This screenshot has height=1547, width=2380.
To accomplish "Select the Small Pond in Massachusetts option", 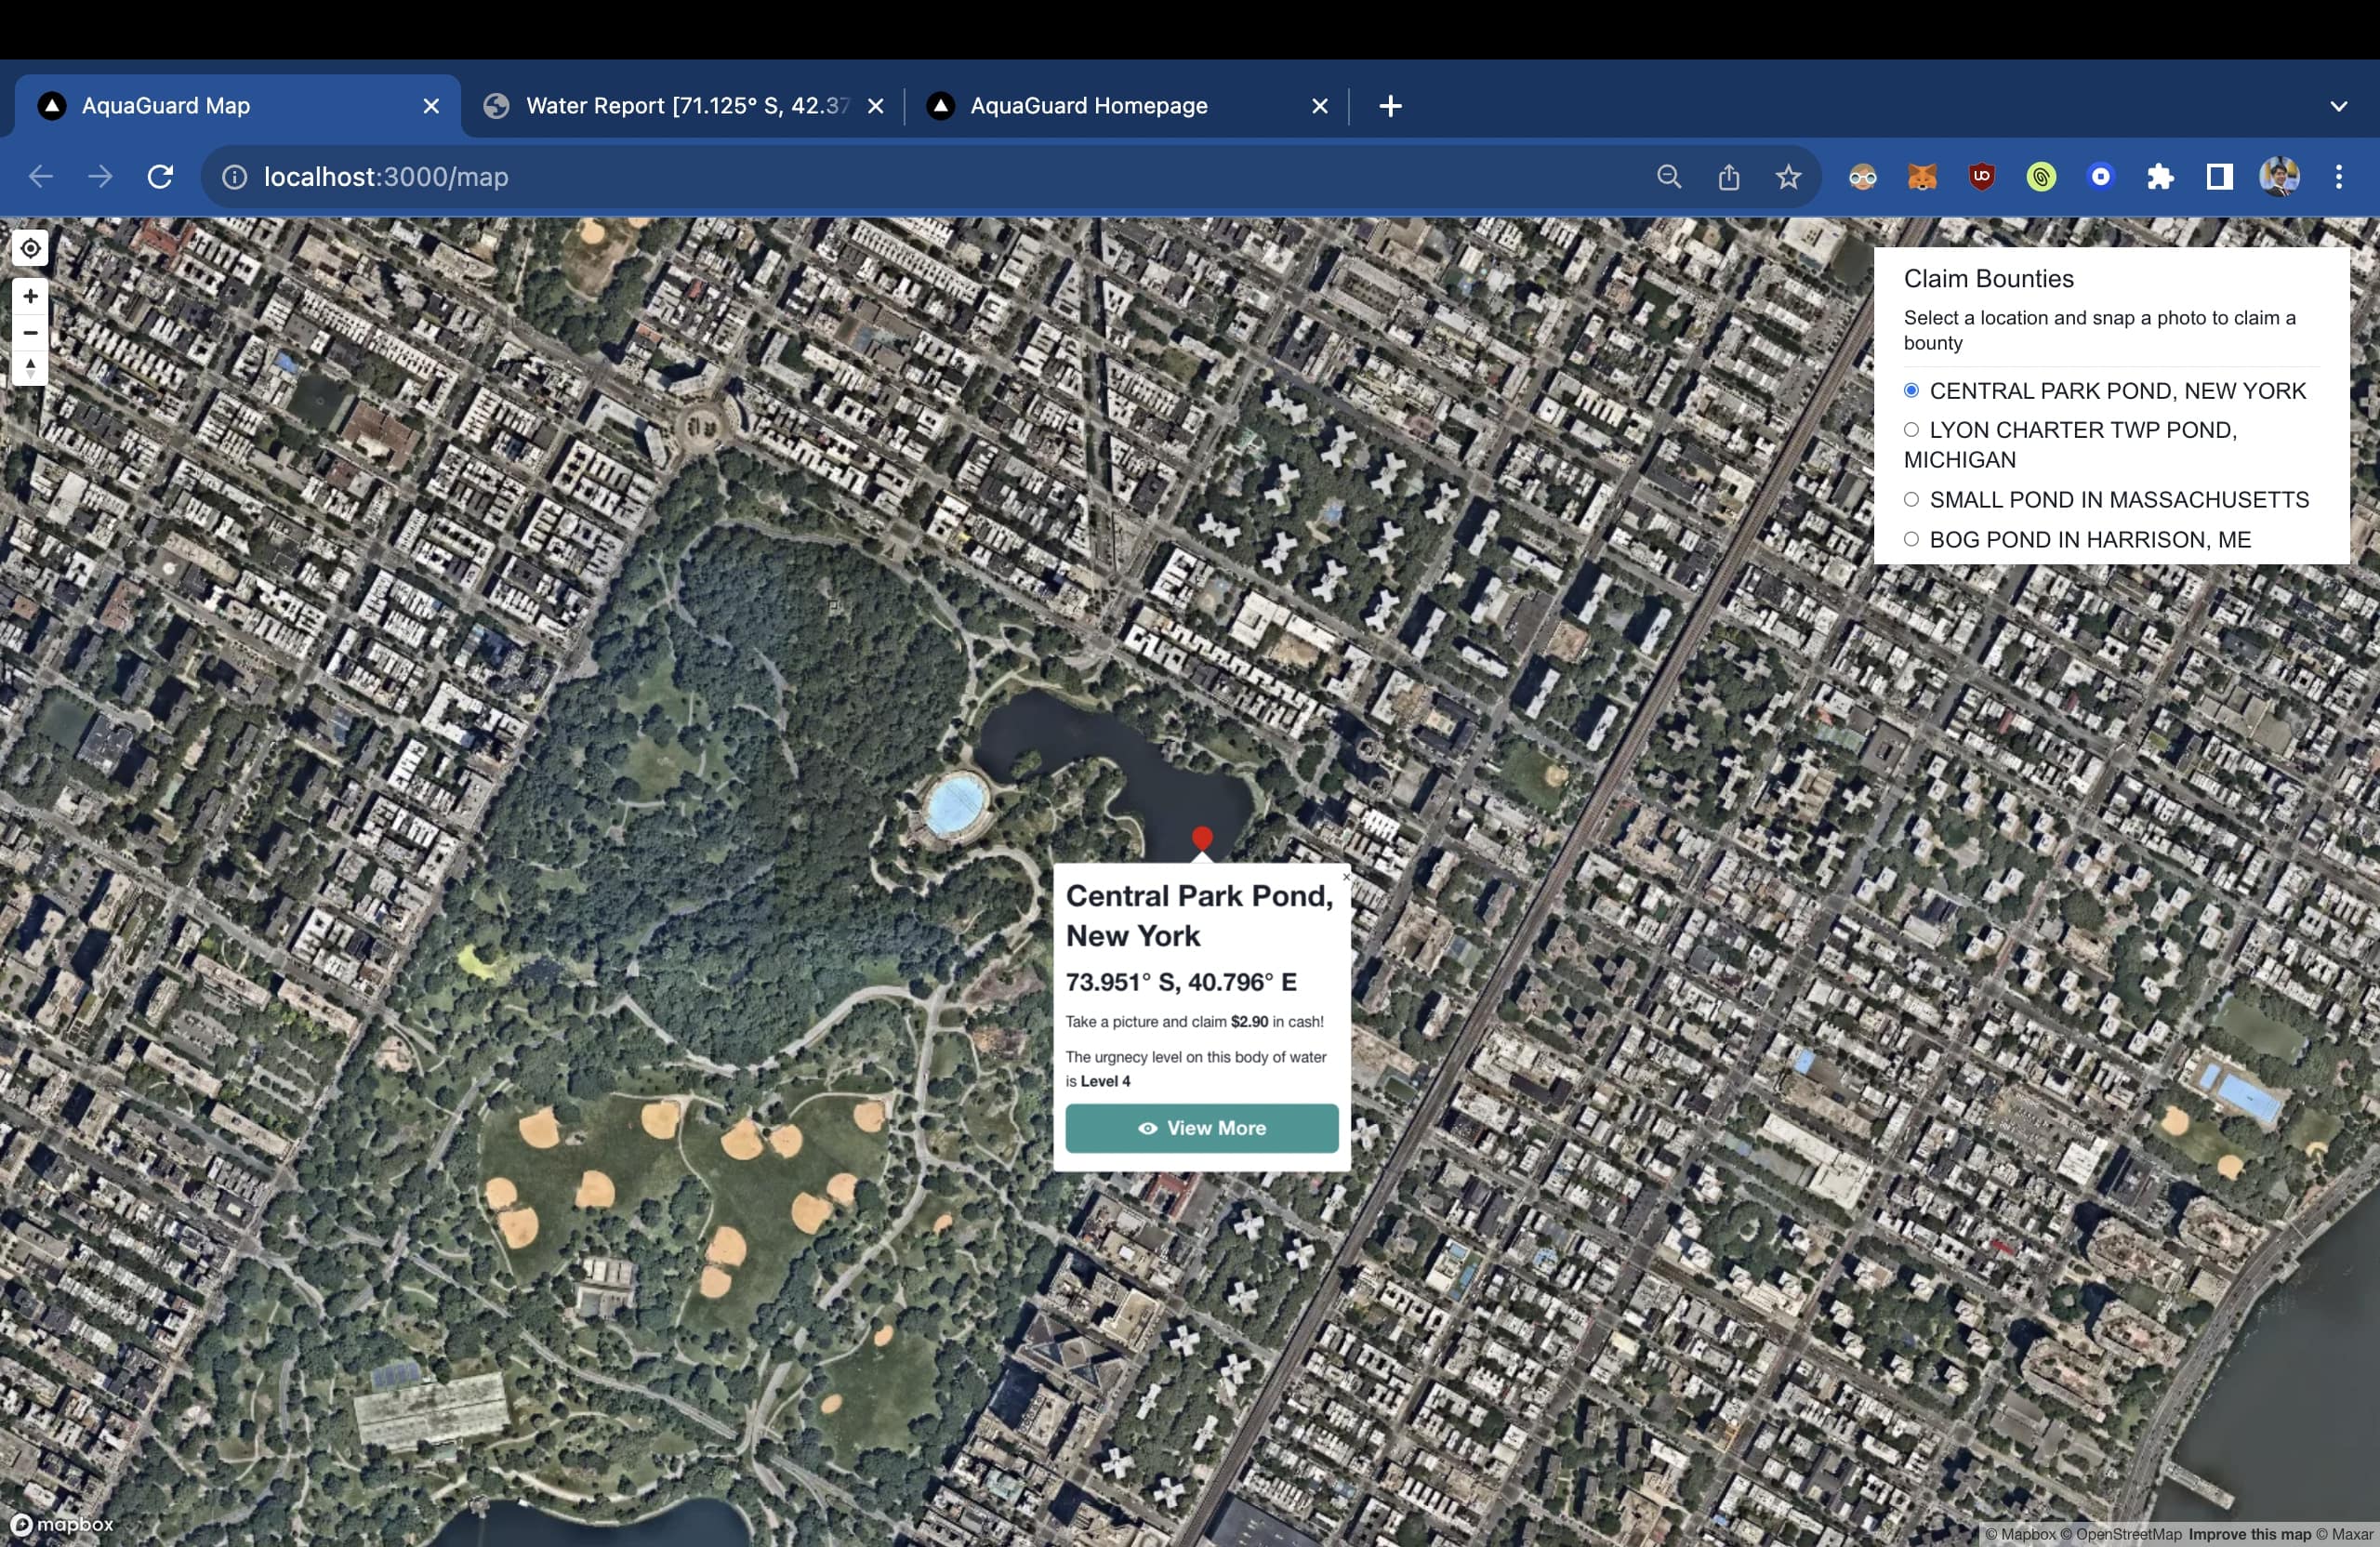I will (1911, 499).
